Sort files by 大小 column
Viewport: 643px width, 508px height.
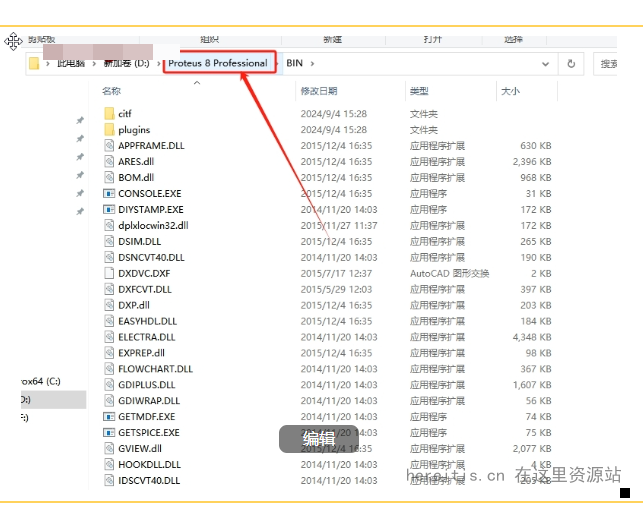coord(511,91)
